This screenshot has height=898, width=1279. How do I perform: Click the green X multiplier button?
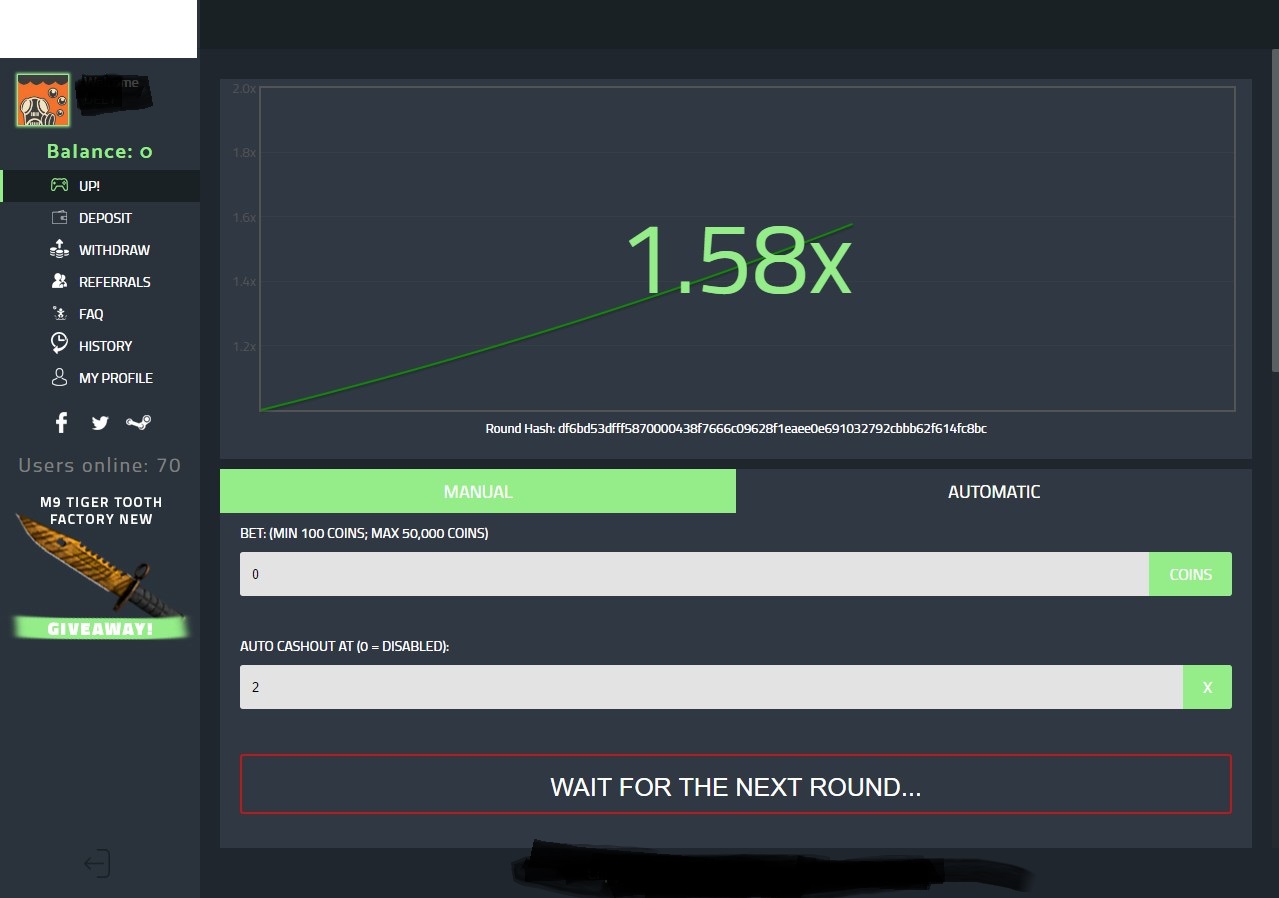1207,688
